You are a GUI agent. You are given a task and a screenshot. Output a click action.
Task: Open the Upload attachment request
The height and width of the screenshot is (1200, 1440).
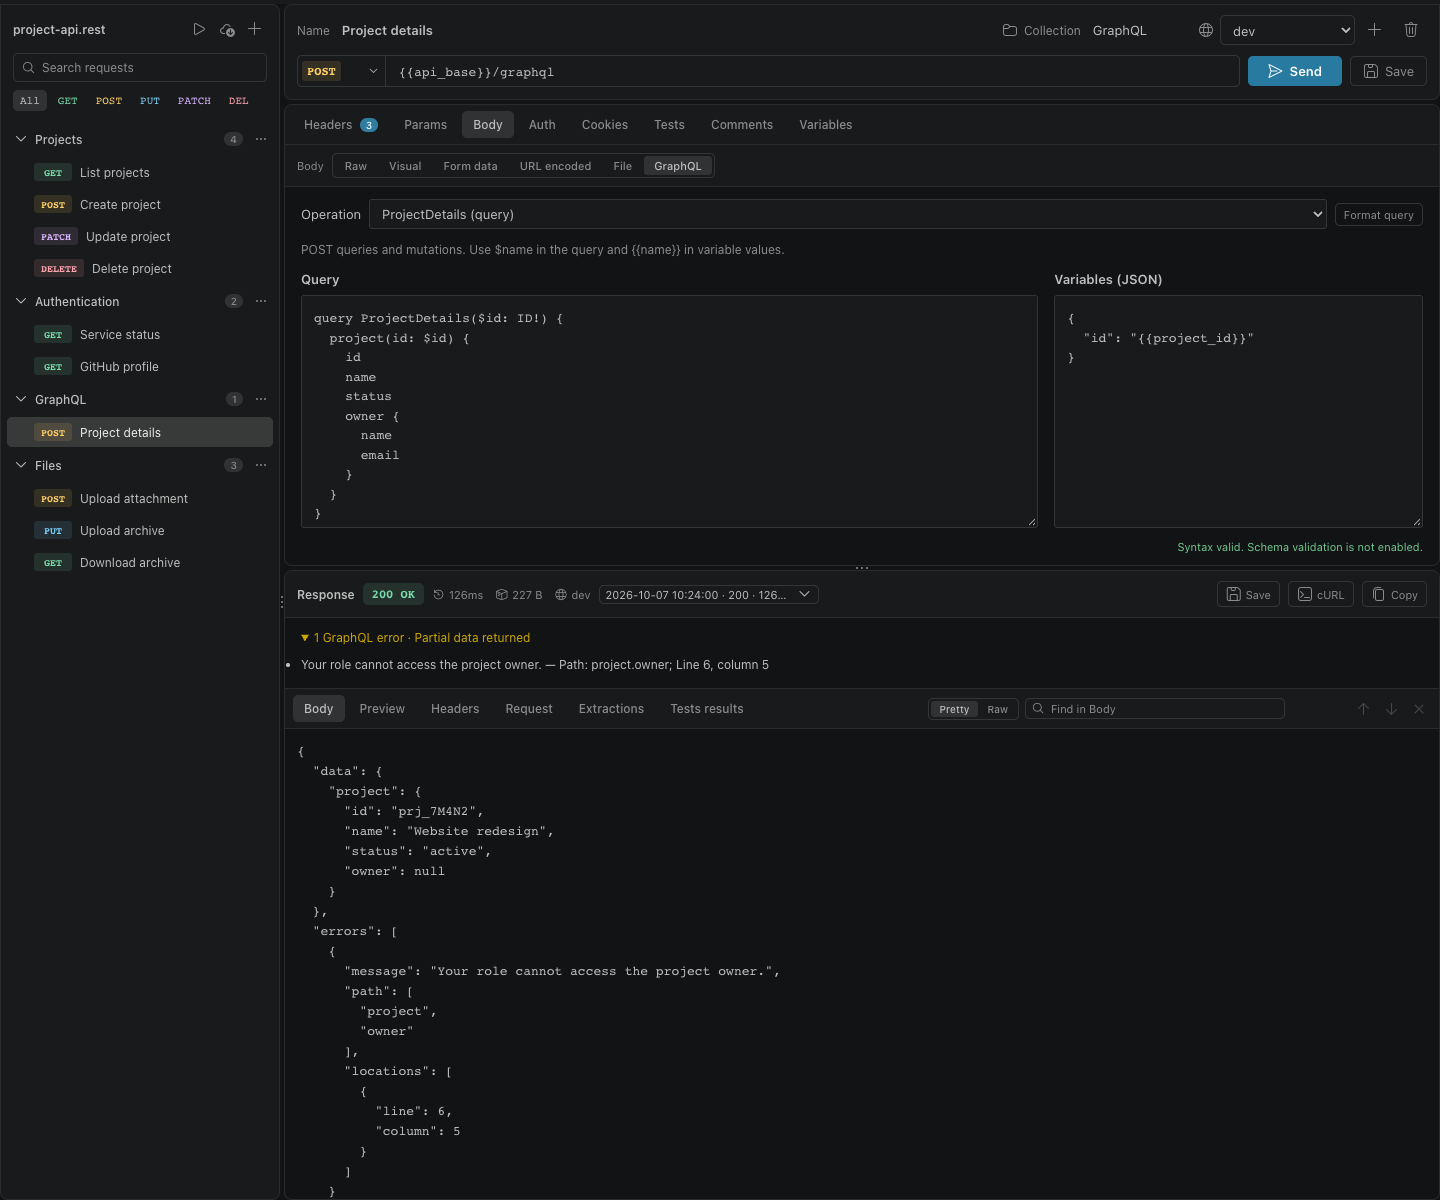pyautogui.click(x=140, y=498)
